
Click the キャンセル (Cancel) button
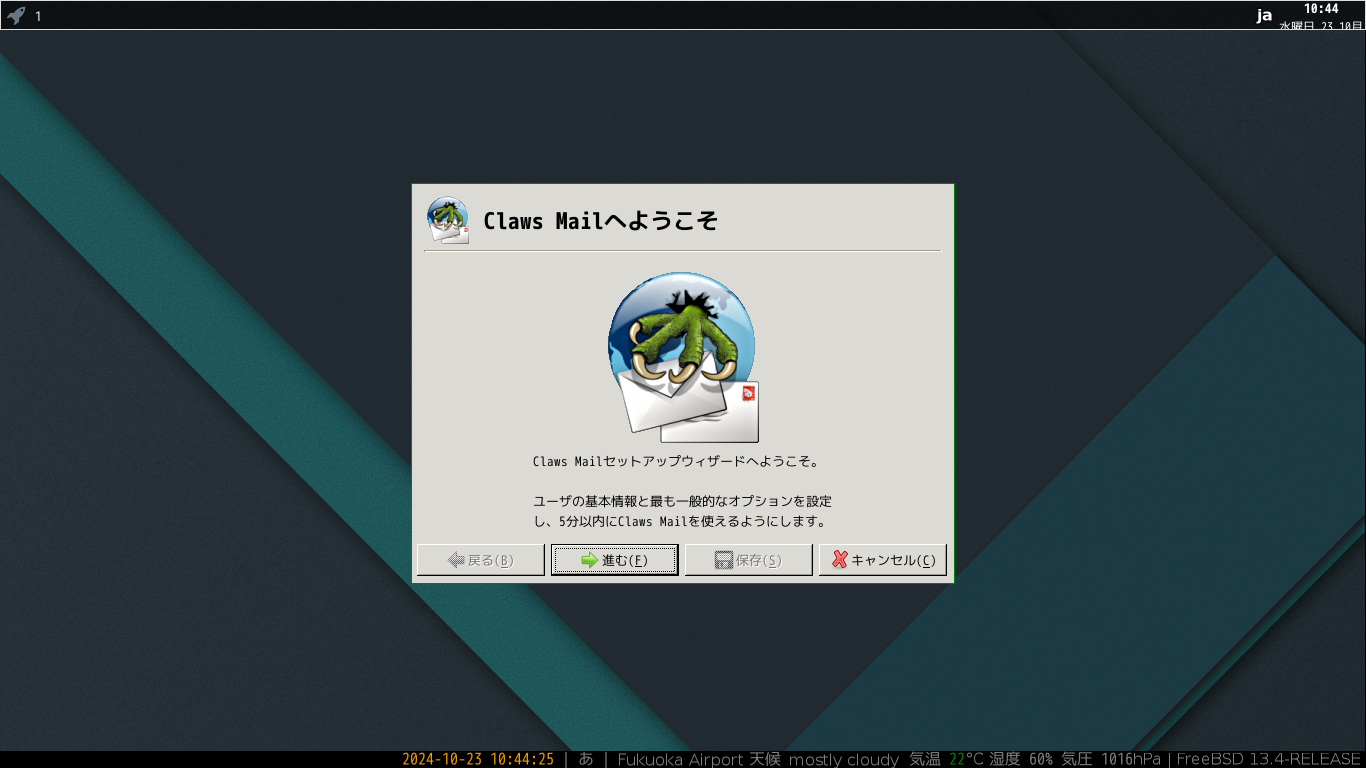(x=882, y=560)
